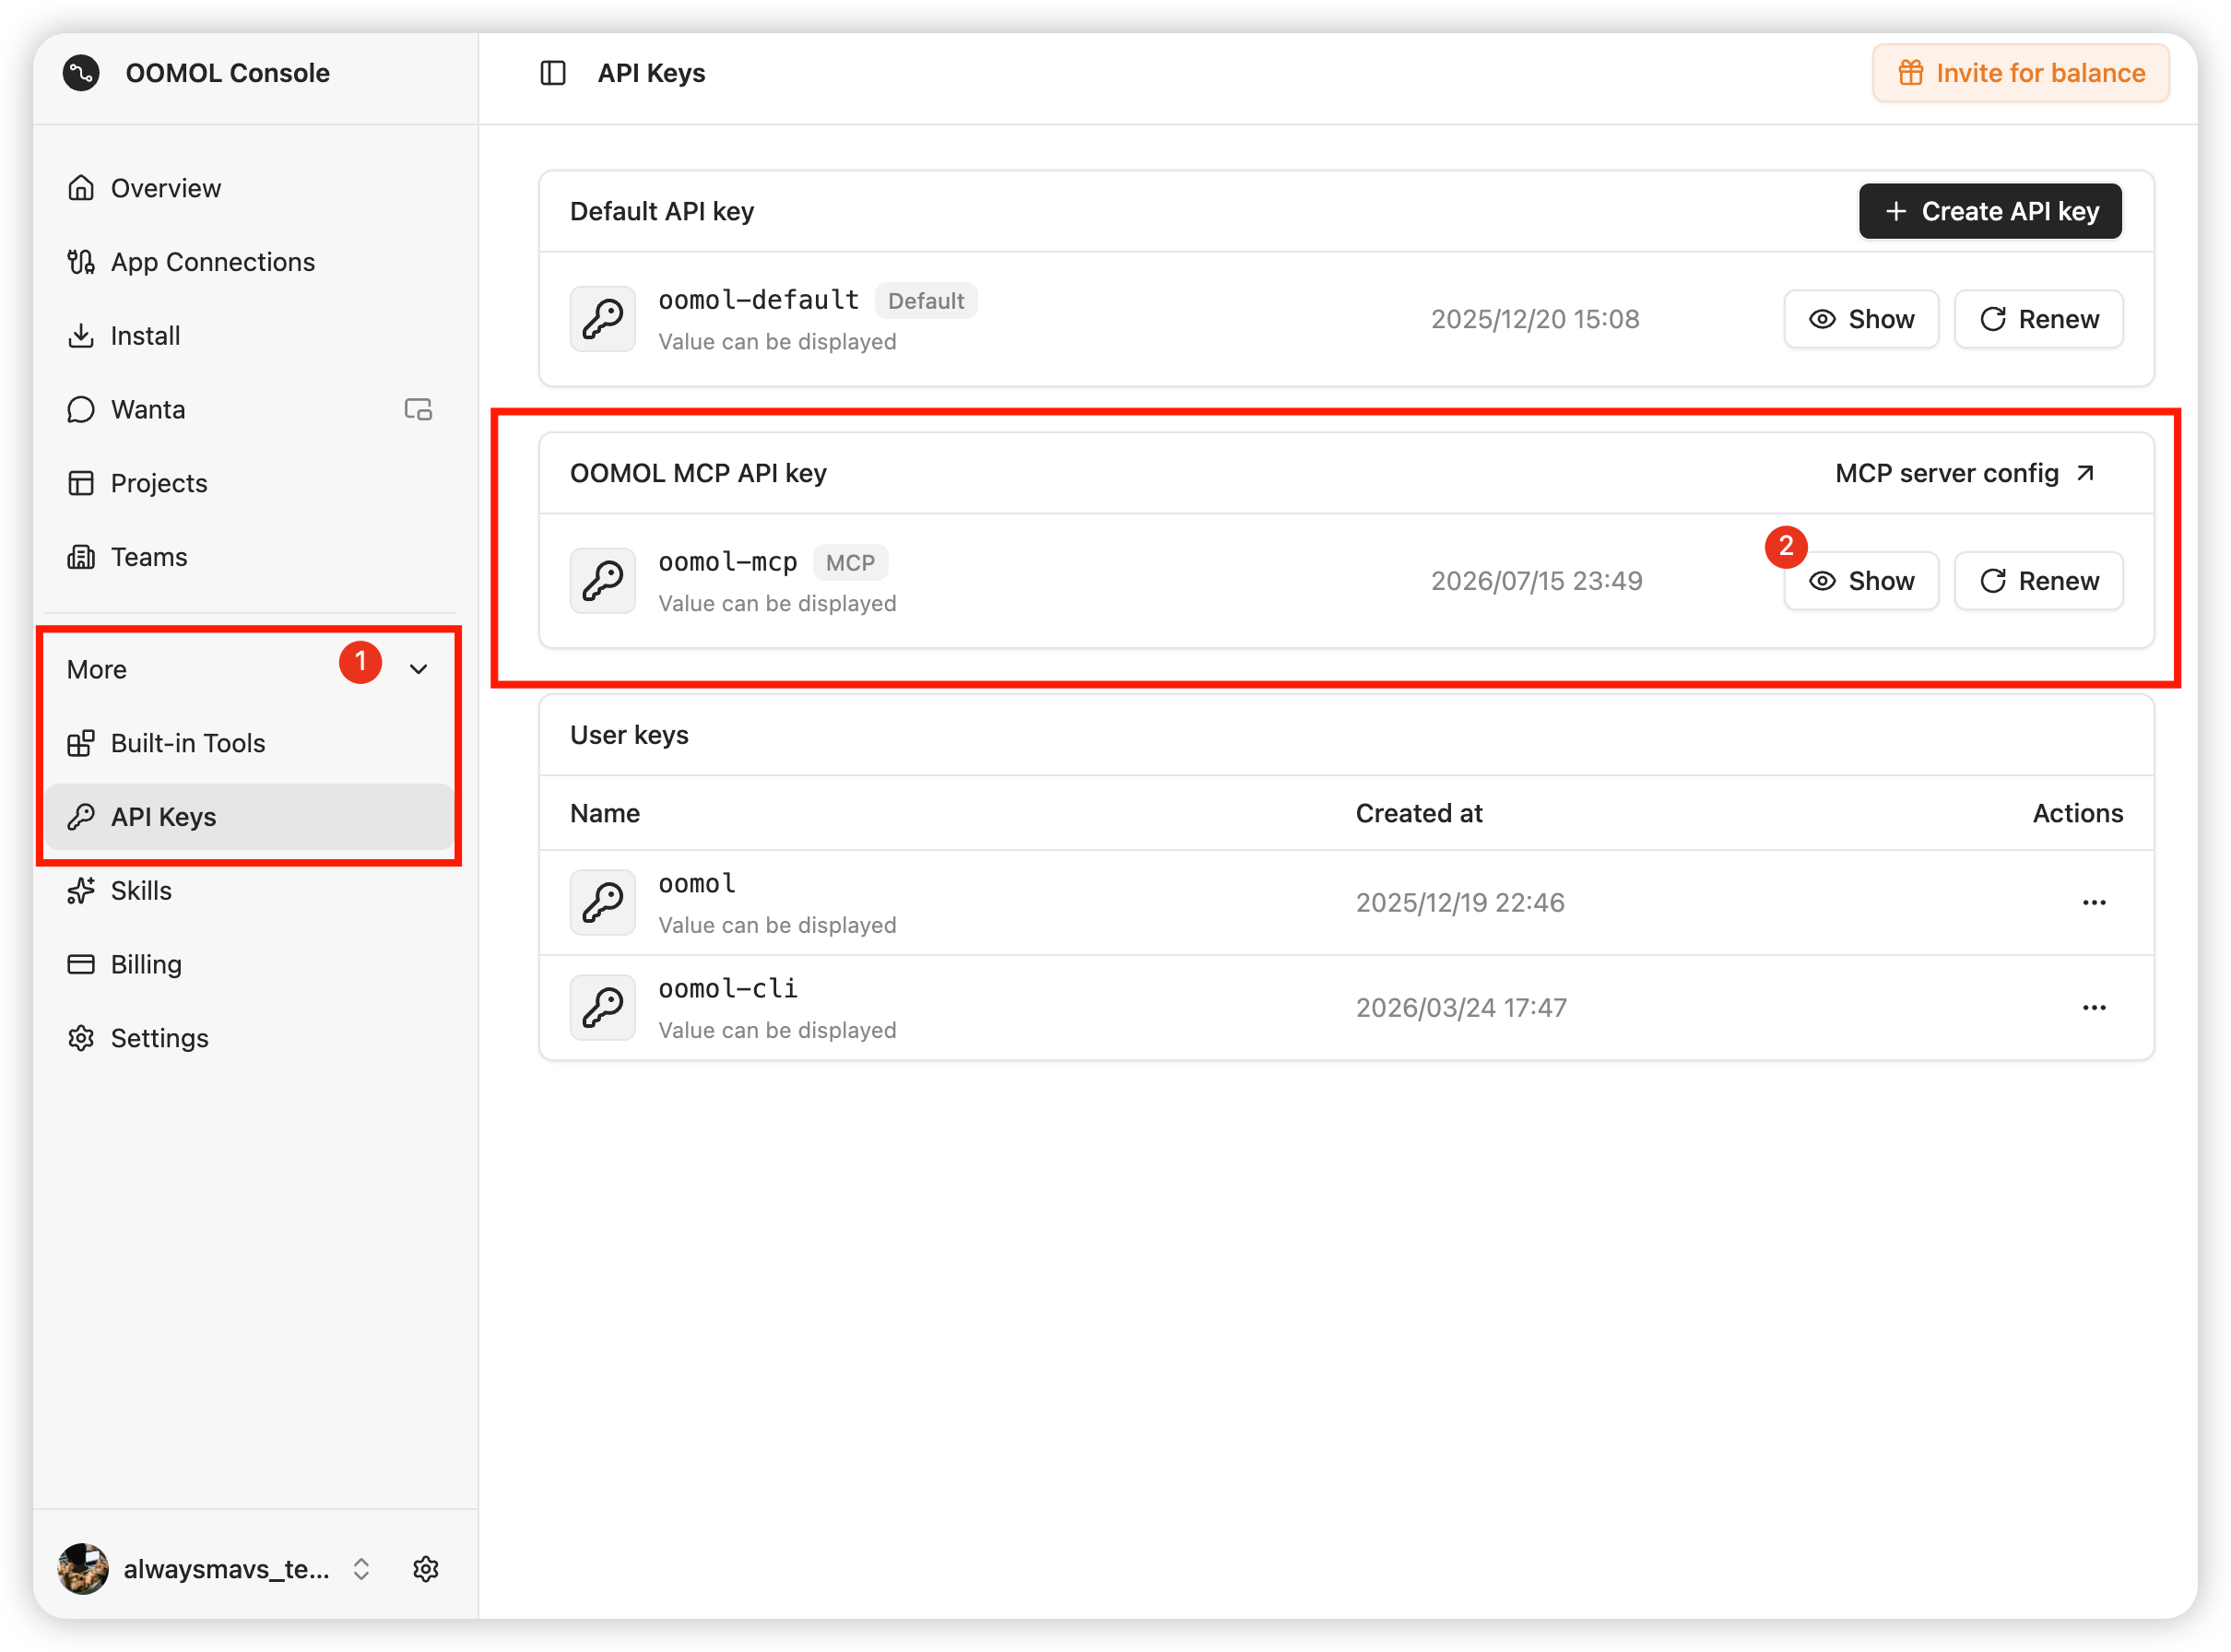Renew the oomol-mcp key
Viewport: 2231px width, 1652px height.
tap(2040, 582)
